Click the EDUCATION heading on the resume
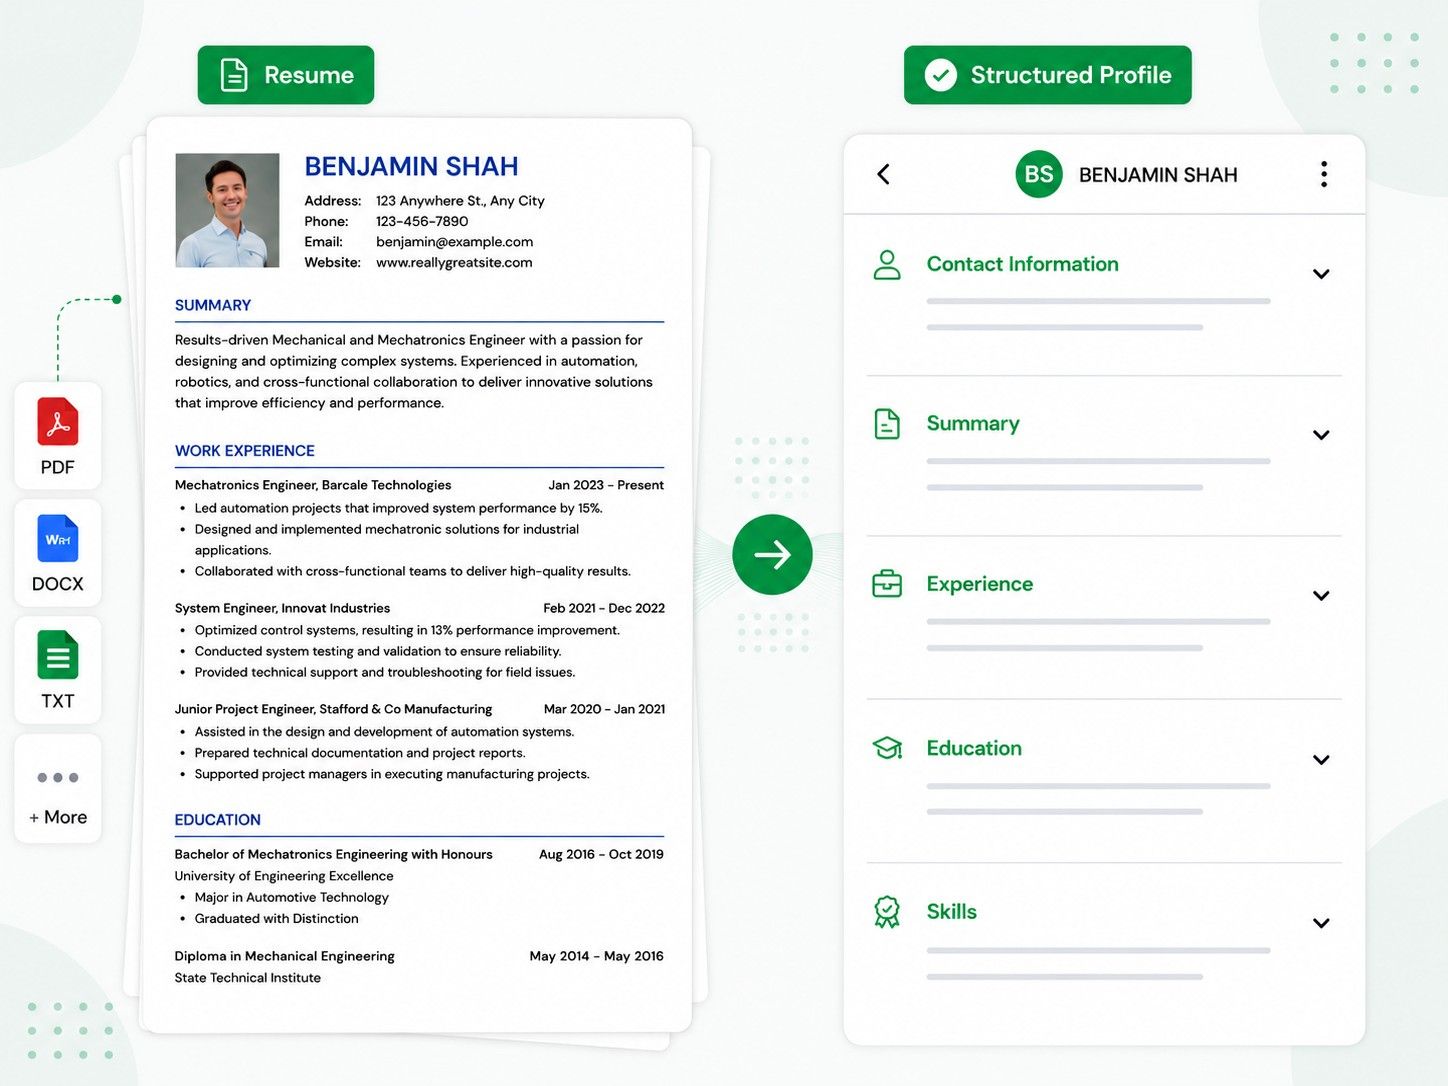The height and width of the screenshot is (1086, 1448). click(x=218, y=820)
